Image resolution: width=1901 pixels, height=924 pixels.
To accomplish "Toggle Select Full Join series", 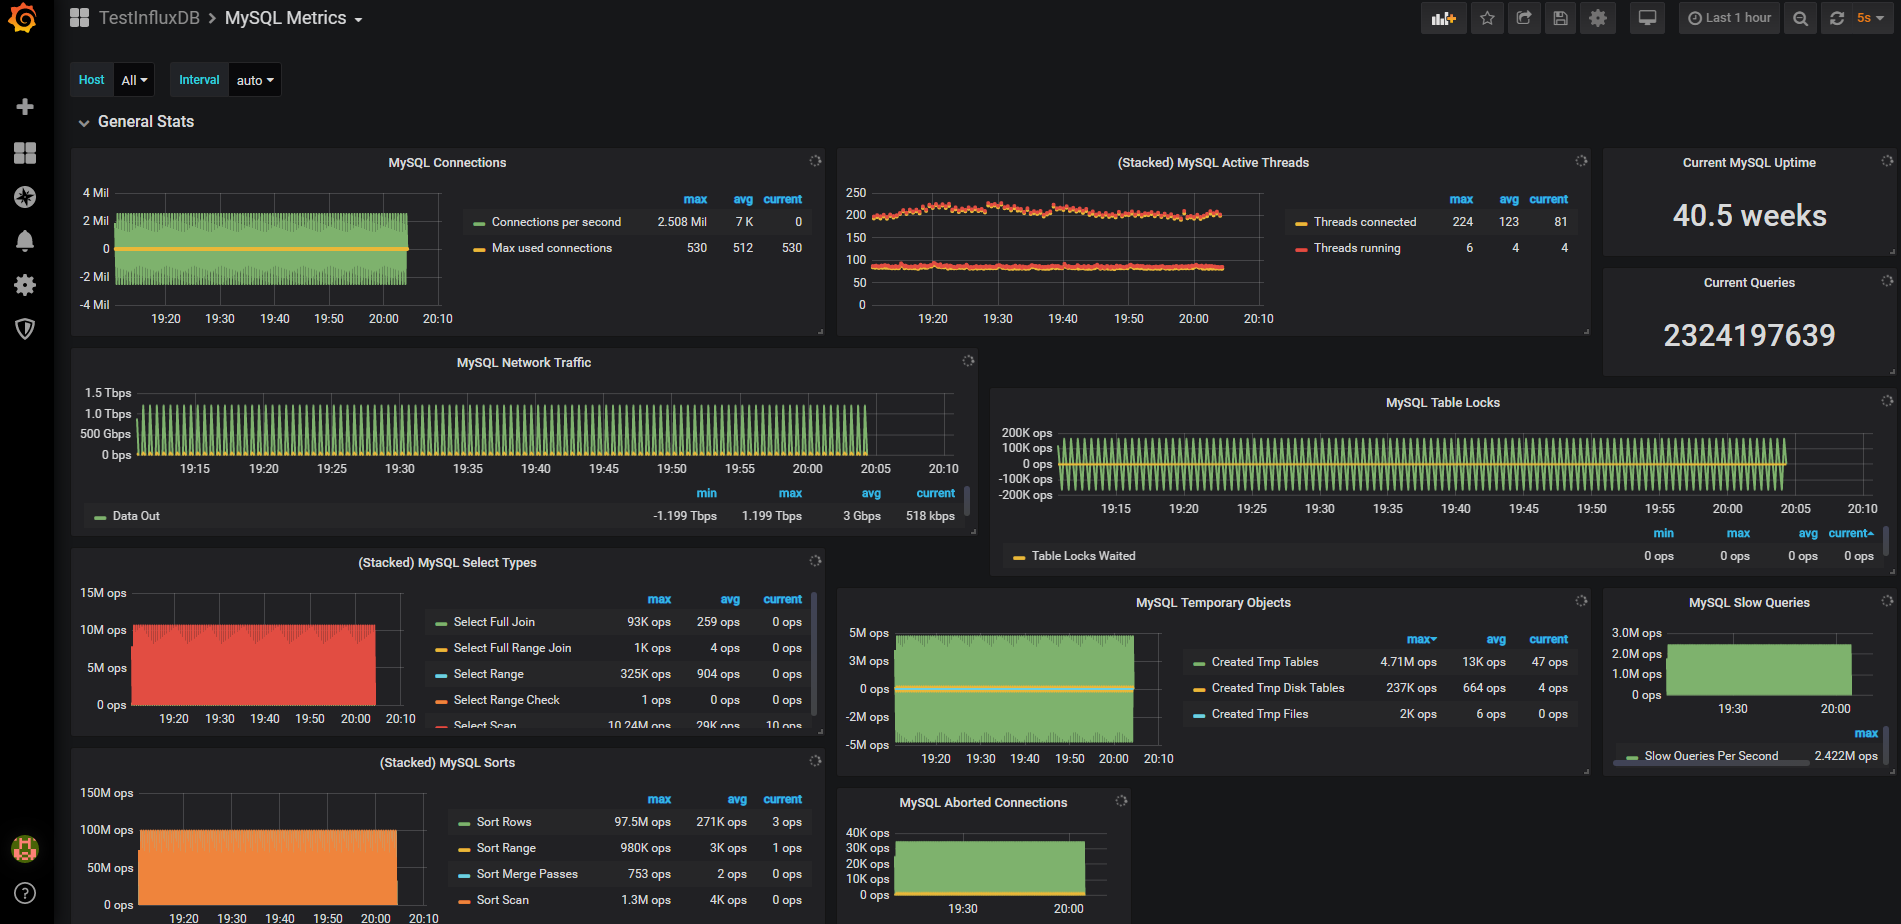I will pyautogui.click(x=494, y=622).
